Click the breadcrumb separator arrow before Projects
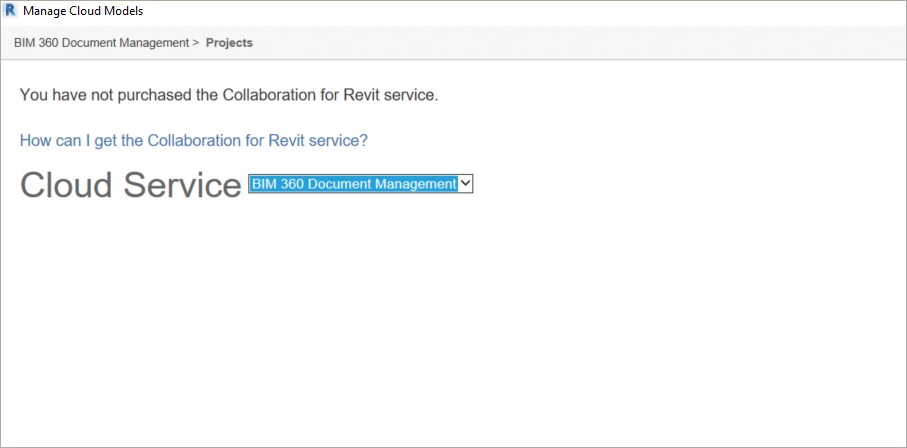The image size is (907, 448). click(196, 43)
